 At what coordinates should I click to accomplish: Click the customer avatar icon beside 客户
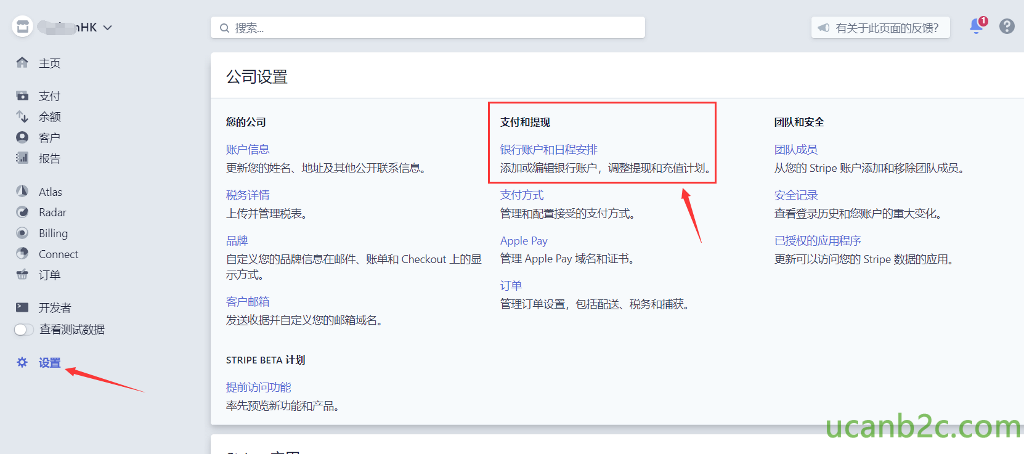tap(22, 137)
